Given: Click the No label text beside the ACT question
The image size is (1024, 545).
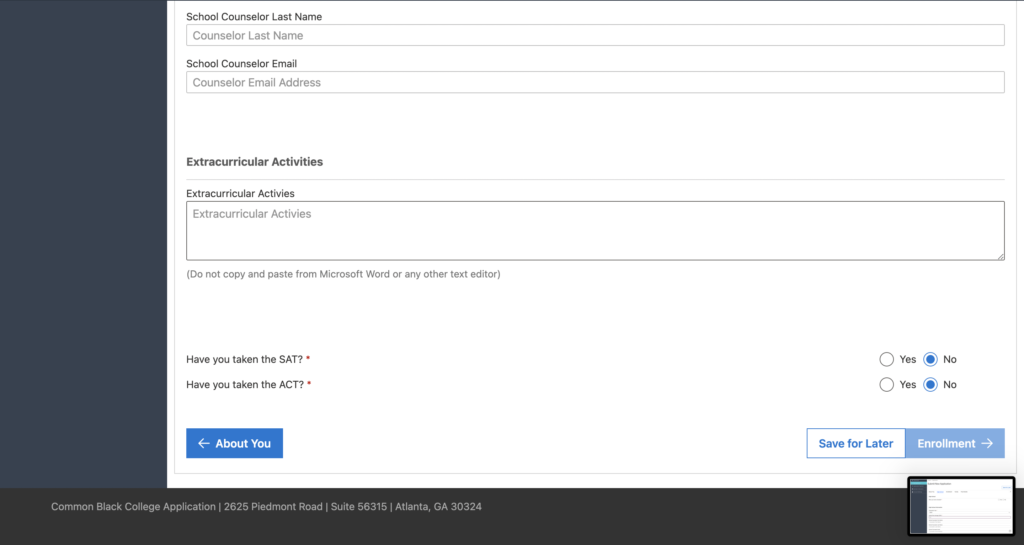Looking at the screenshot, I should [x=950, y=385].
